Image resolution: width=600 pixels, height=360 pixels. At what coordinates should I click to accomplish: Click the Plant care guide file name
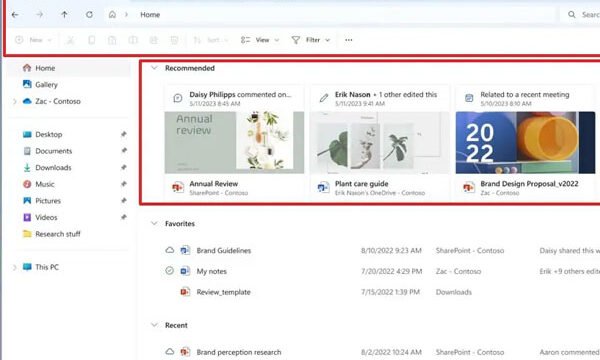[362, 184]
